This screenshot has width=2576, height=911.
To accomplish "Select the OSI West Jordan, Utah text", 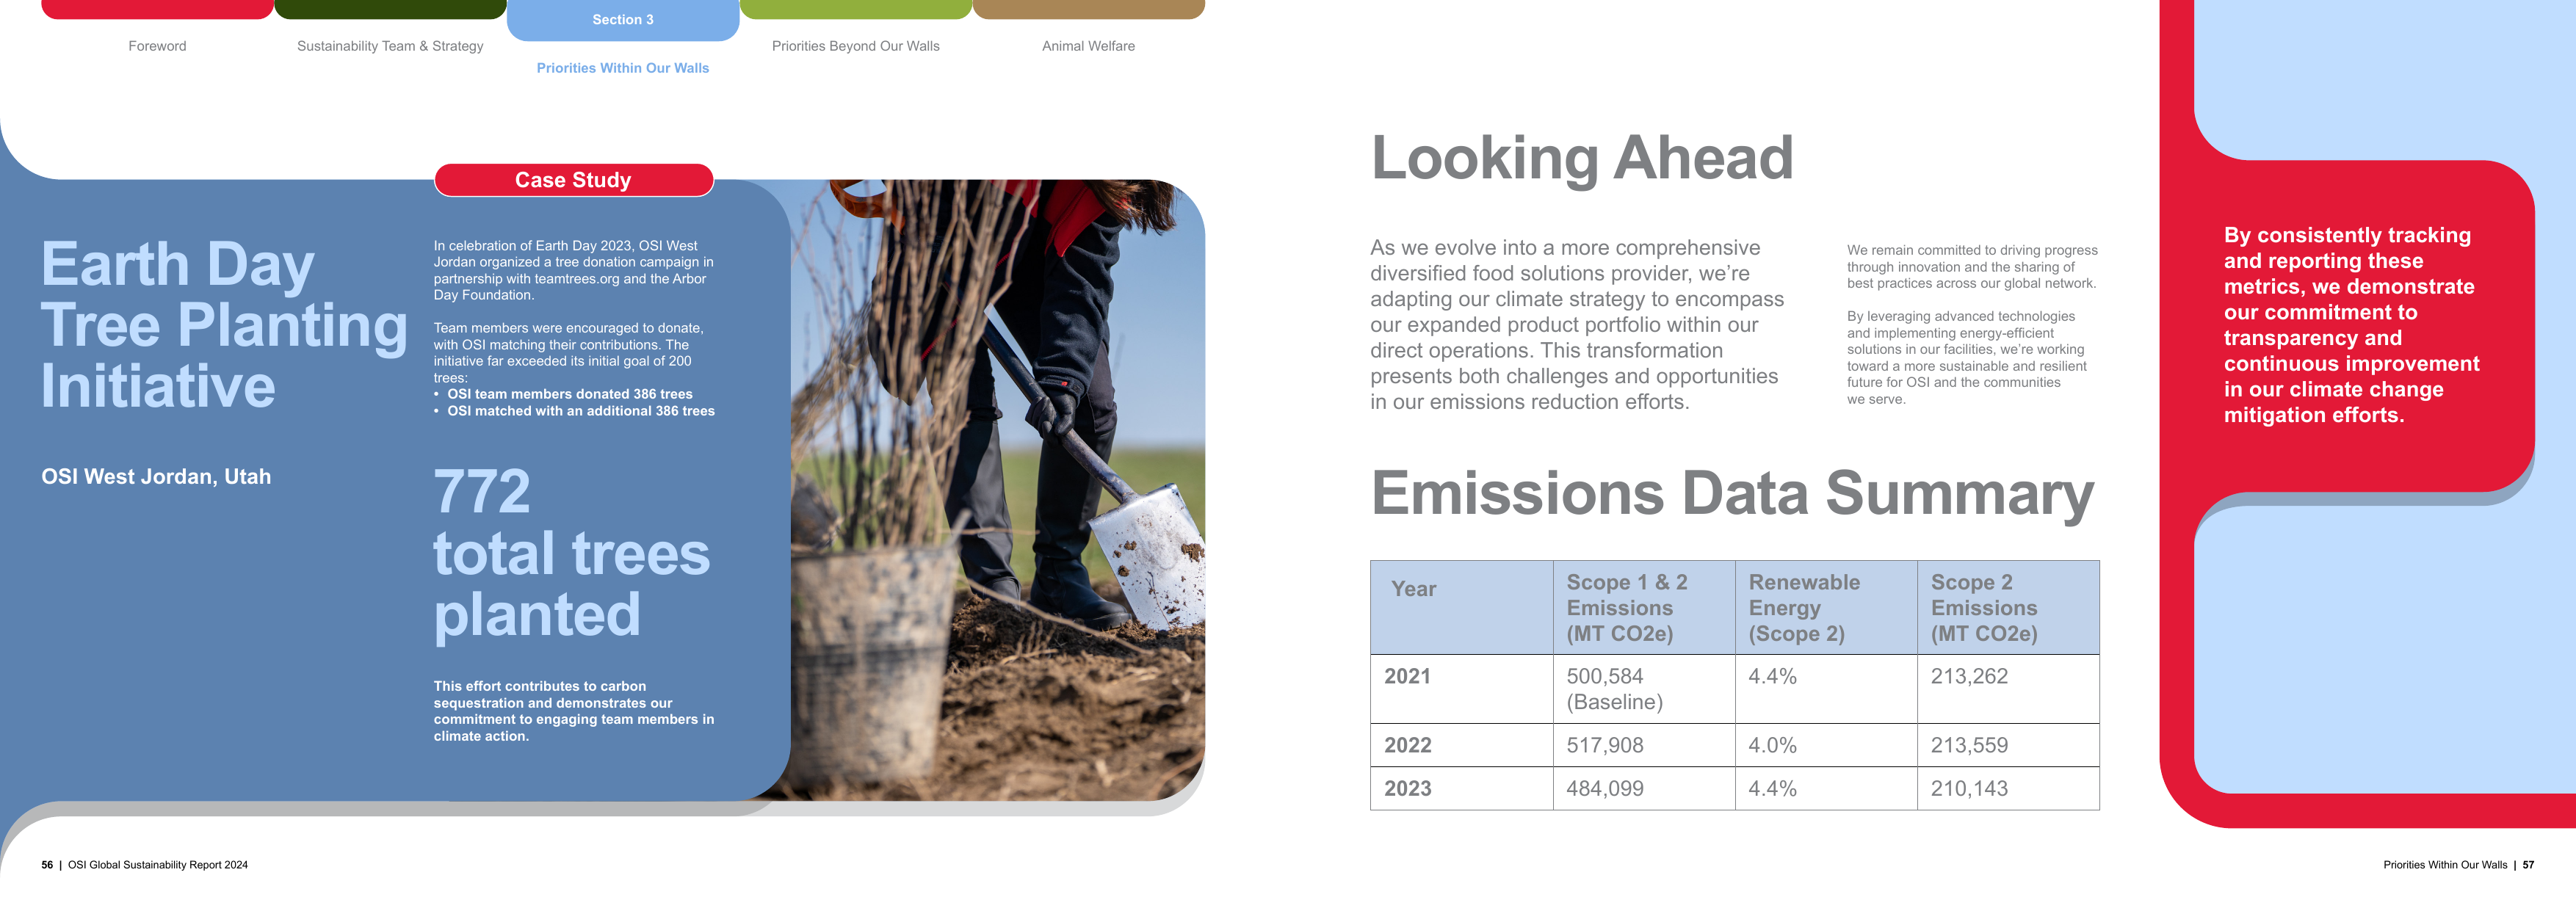I will [x=156, y=477].
